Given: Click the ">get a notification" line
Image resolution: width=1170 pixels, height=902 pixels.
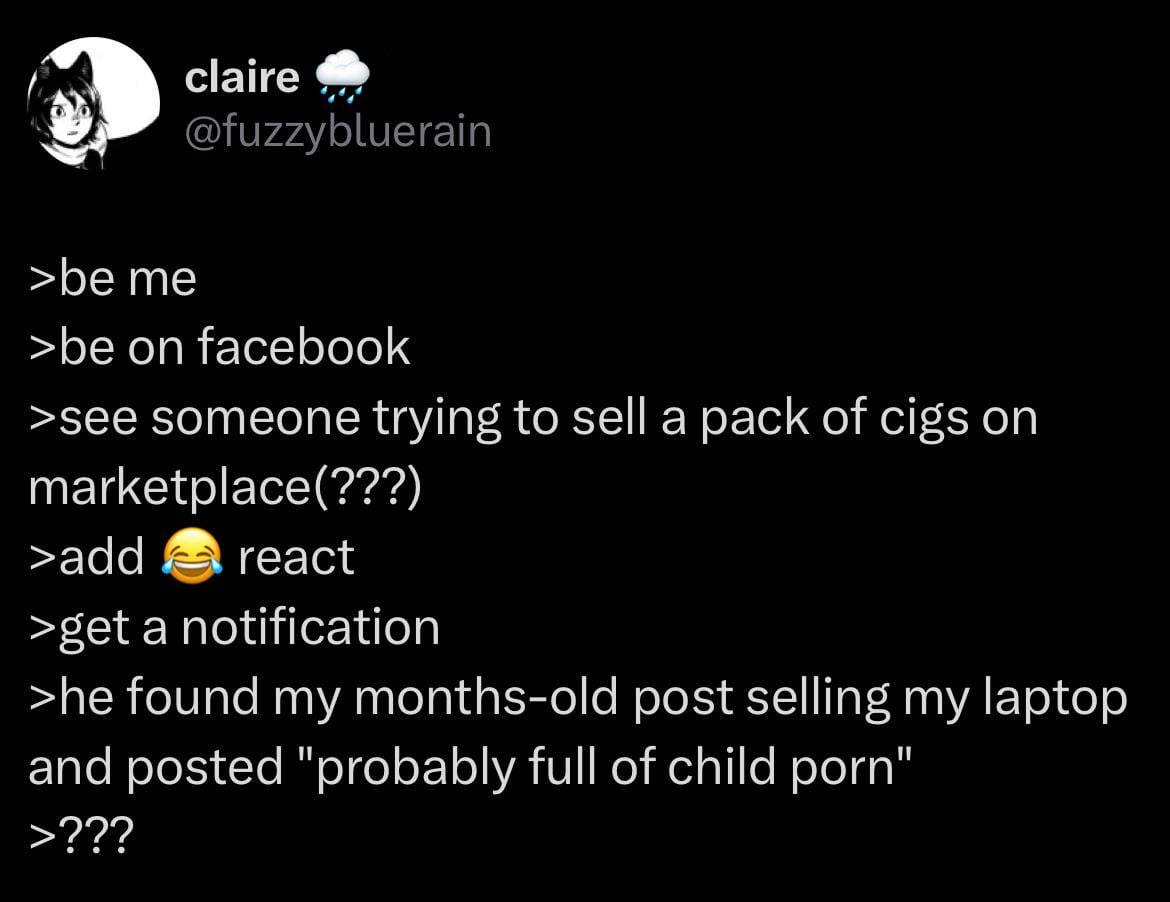Looking at the screenshot, I should 234,627.
